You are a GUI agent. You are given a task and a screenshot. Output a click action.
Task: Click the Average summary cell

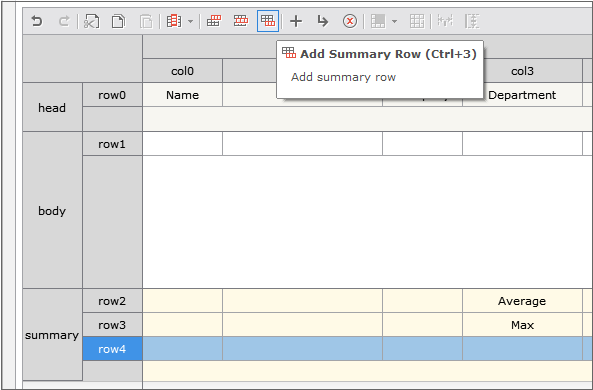pyautogui.click(x=522, y=301)
